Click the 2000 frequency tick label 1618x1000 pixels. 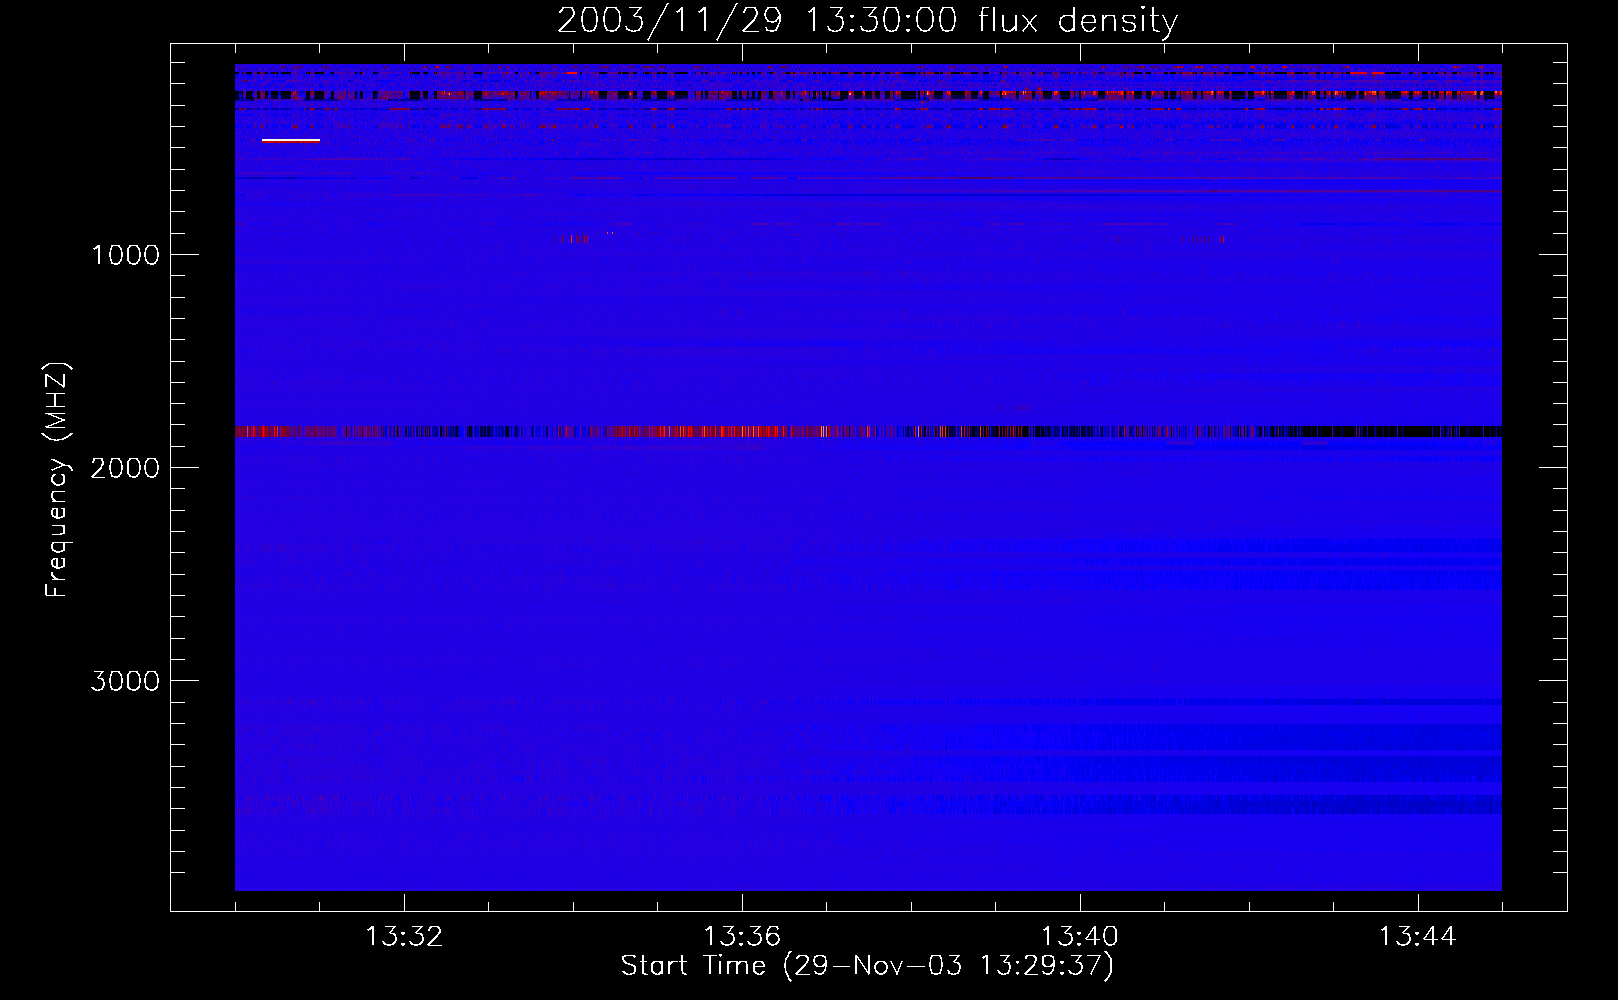pyautogui.click(x=125, y=468)
